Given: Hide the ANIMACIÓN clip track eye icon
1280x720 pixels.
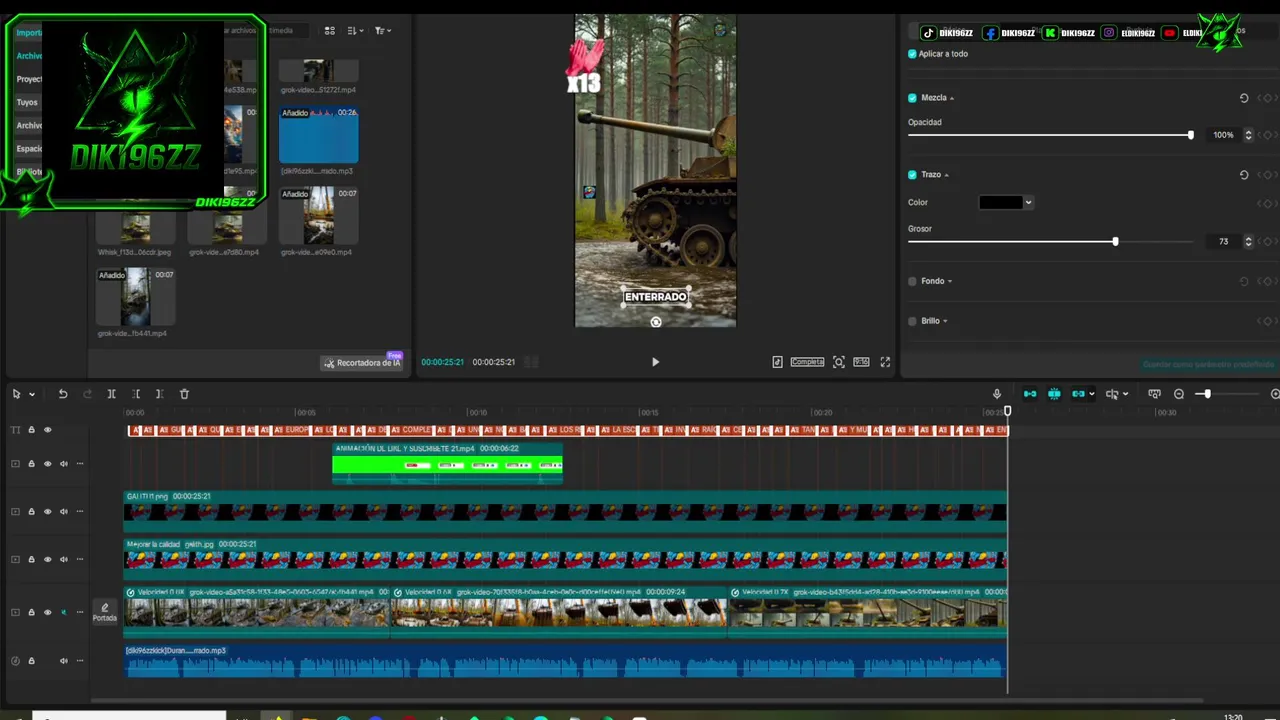Looking at the screenshot, I should tap(47, 464).
